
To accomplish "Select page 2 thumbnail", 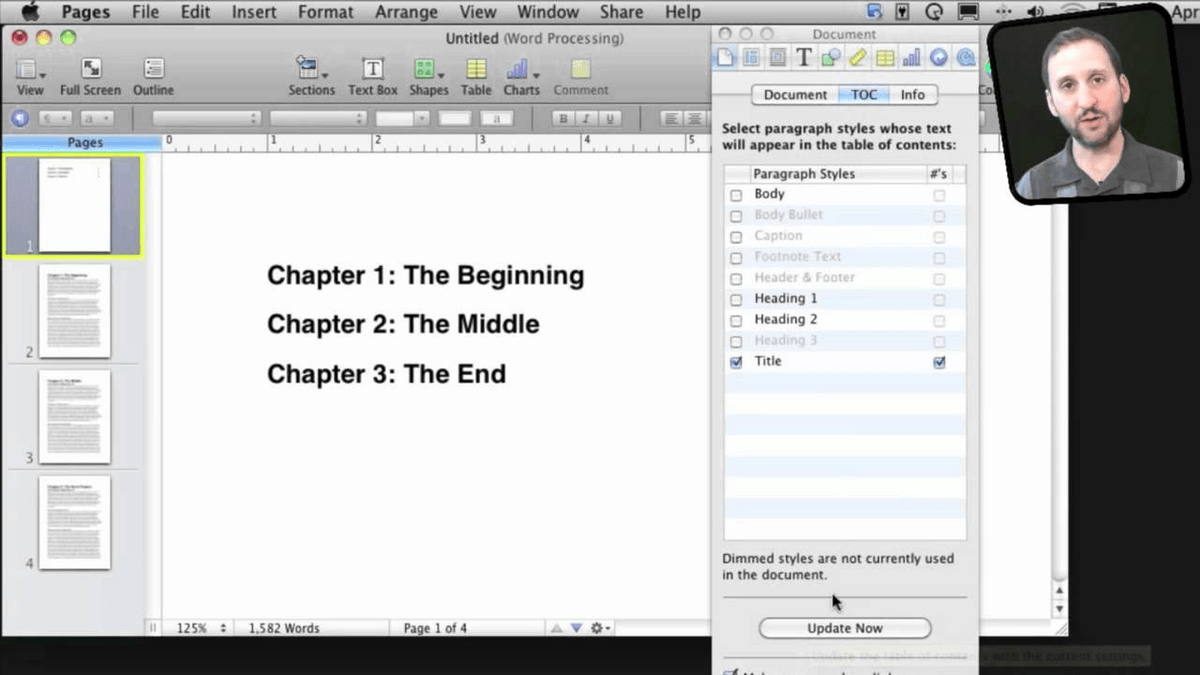I will (x=75, y=311).
